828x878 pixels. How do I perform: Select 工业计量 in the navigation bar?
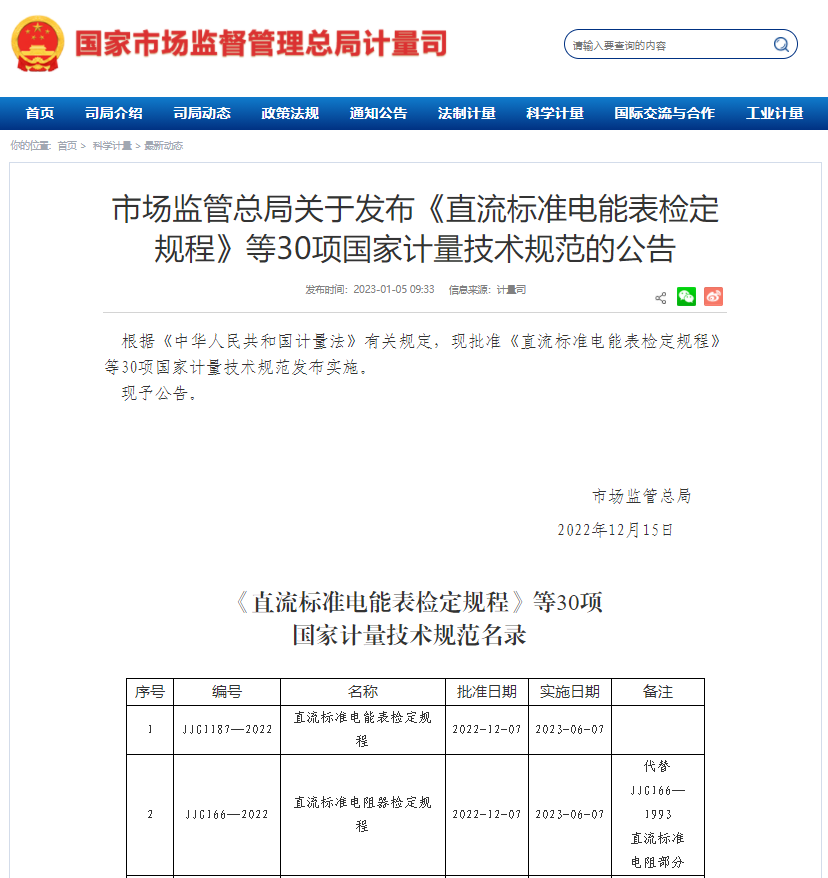pyautogui.click(x=775, y=113)
